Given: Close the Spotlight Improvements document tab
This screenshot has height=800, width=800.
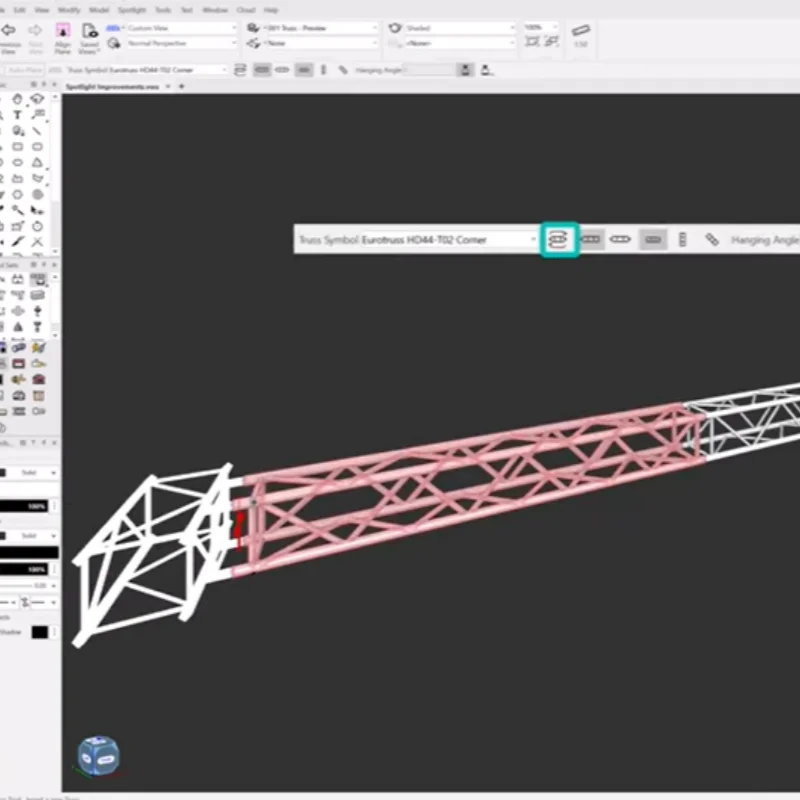Looking at the screenshot, I should point(167,87).
